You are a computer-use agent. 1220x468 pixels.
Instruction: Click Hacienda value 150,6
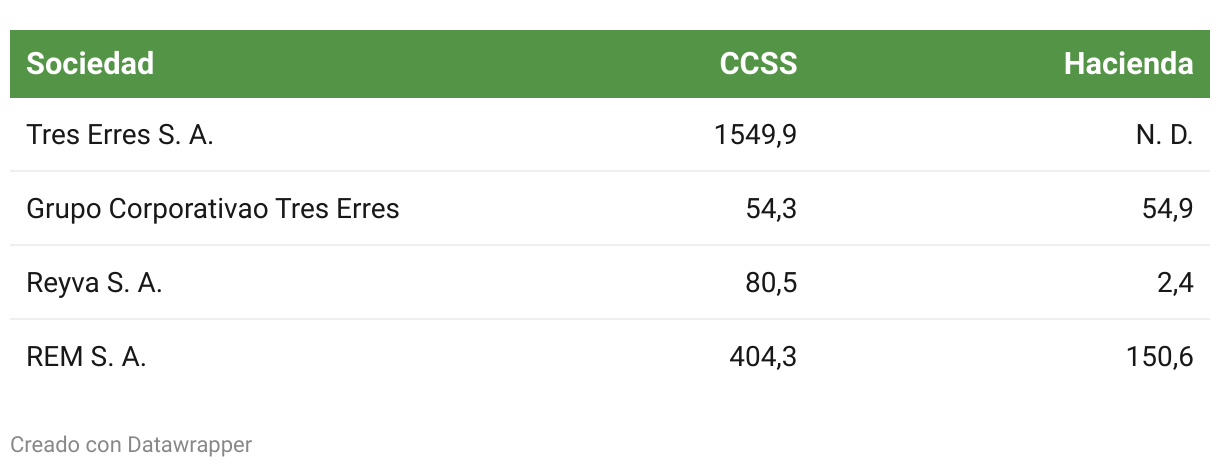[x=1160, y=357]
